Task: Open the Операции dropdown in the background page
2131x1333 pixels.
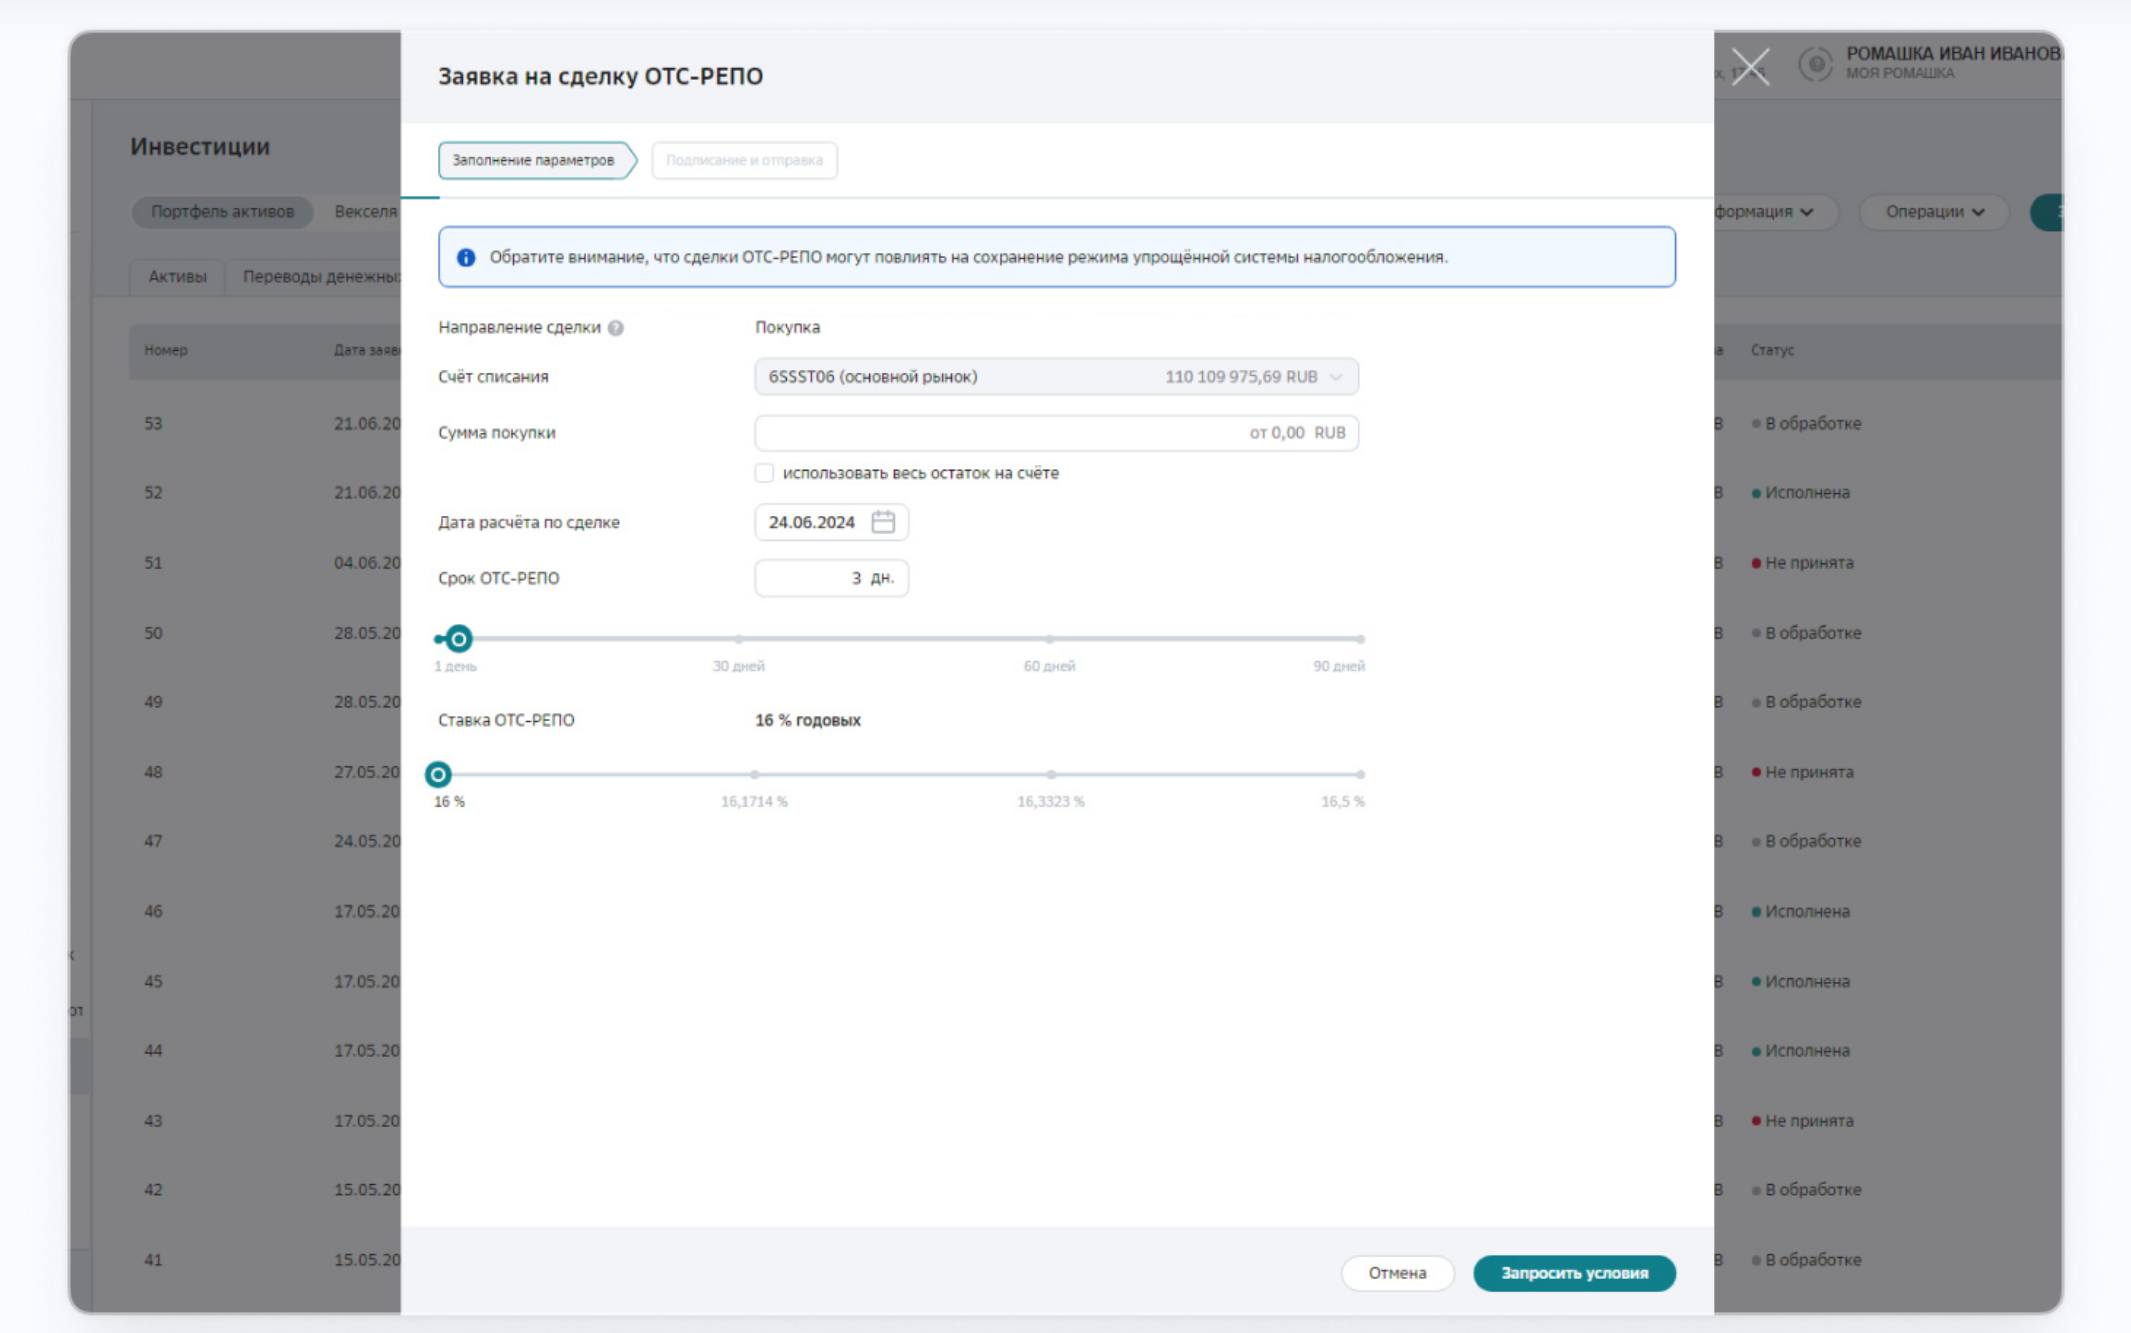Action: [1934, 211]
